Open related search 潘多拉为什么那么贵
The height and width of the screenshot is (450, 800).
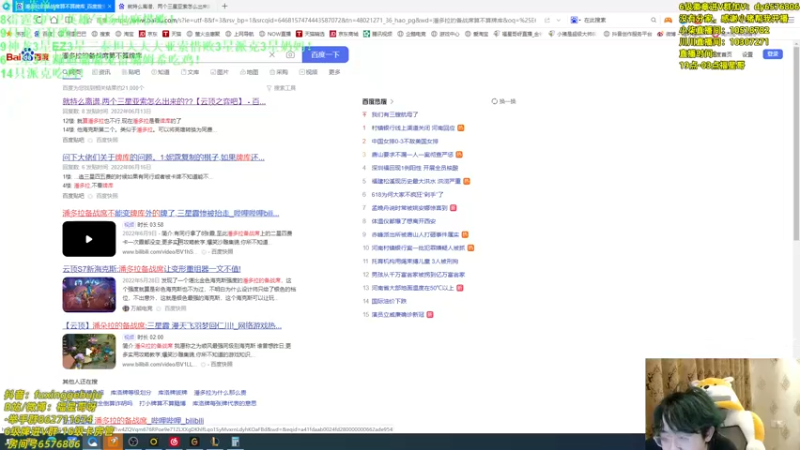pos(220,393)
